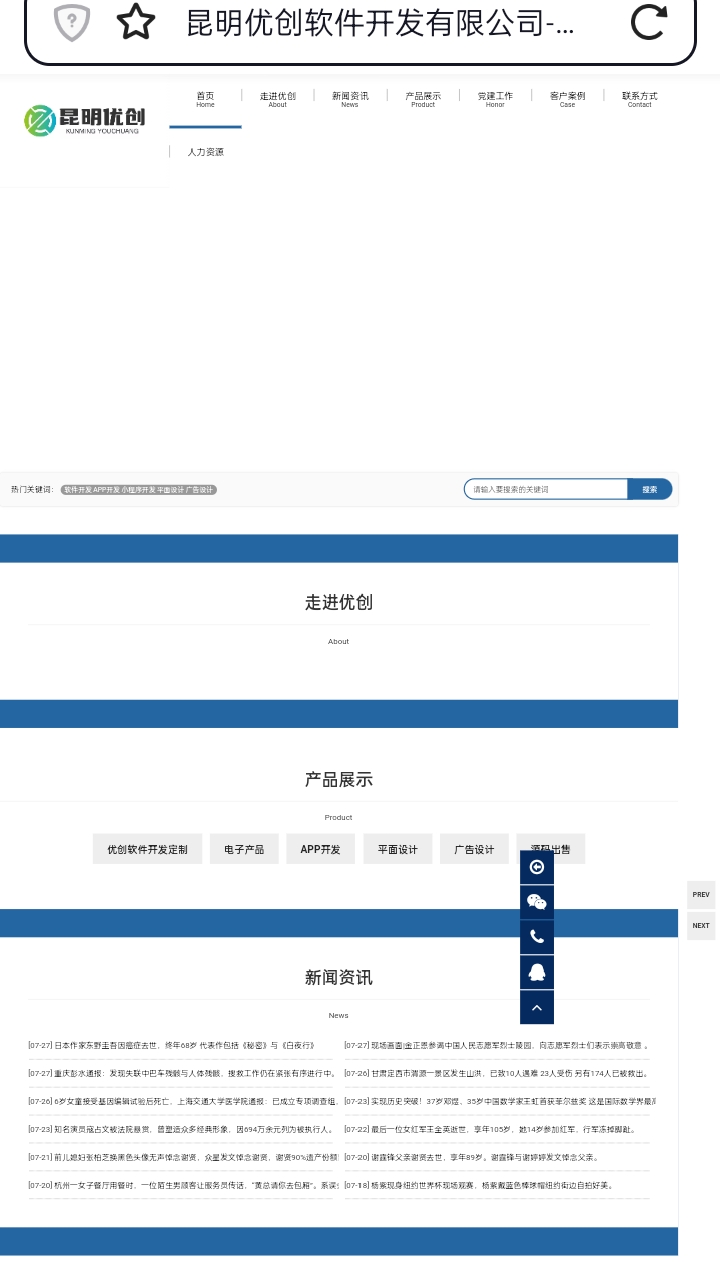Screen dimensions: 720x1262
Task: Open news about 前儿媳妇张柏芝
Action: coord(182,1157)
